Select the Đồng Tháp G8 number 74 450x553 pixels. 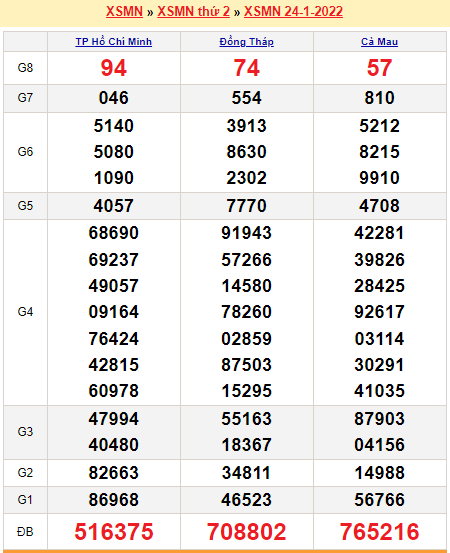tap(246, 68)
